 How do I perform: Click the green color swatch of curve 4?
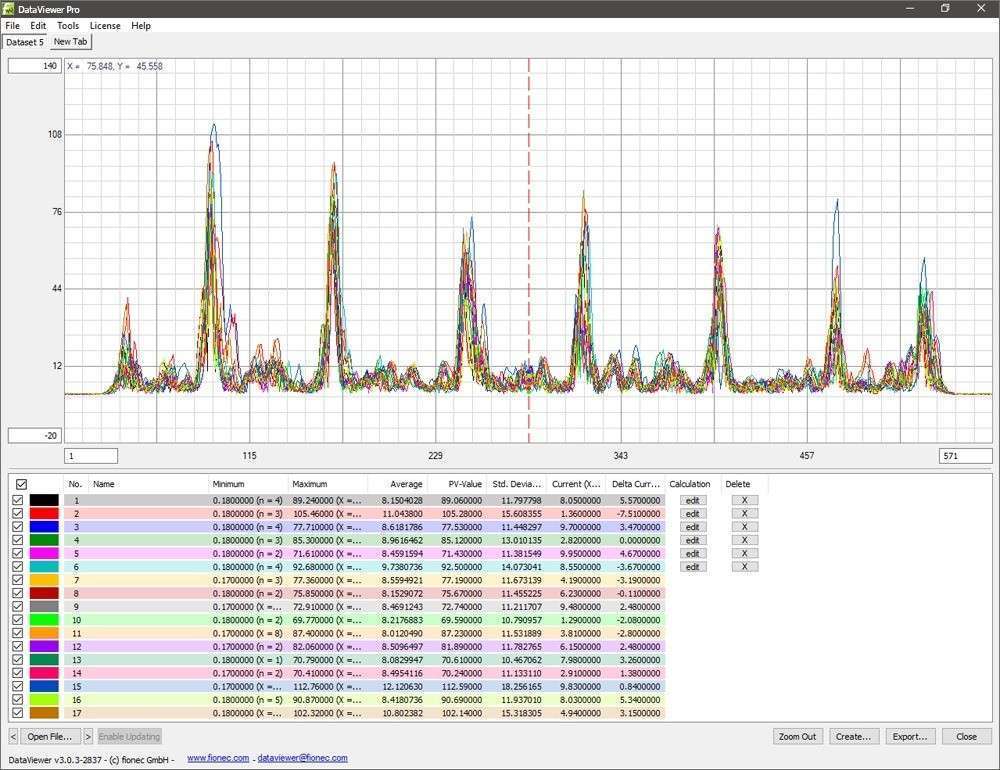point(44,540)
